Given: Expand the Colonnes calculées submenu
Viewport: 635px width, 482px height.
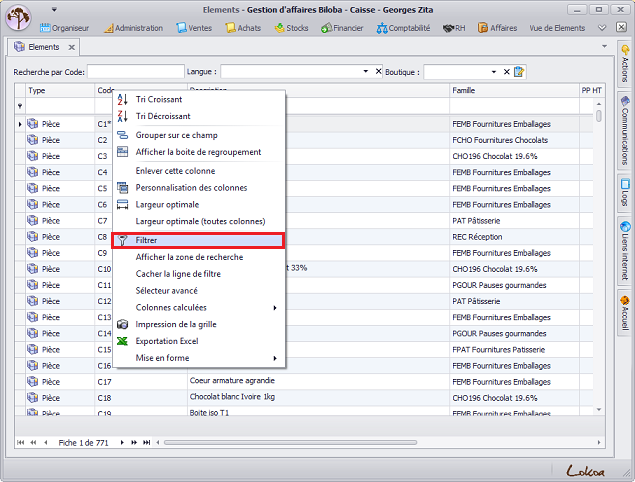Looking at the screenshot, I should 275,307.
